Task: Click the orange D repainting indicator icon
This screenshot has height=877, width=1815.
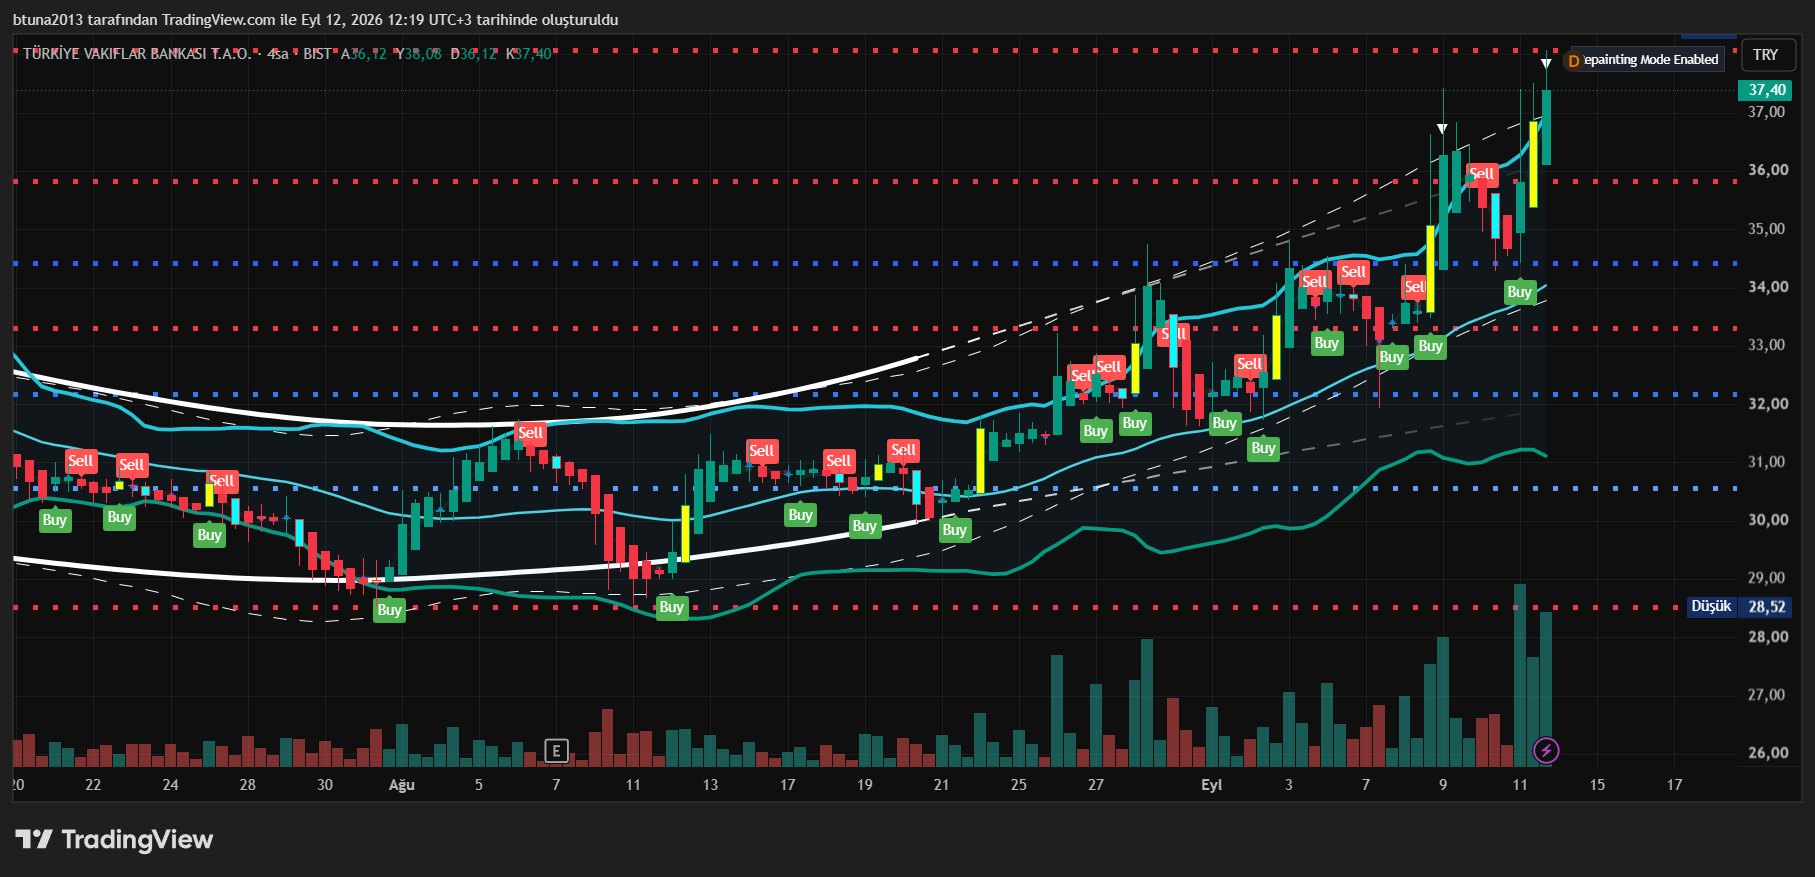Action: coord(1574,60)
